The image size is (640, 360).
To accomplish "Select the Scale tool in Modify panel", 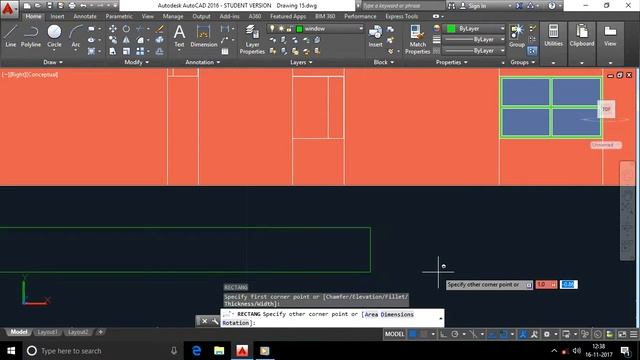I will click(x=127, y=51).
